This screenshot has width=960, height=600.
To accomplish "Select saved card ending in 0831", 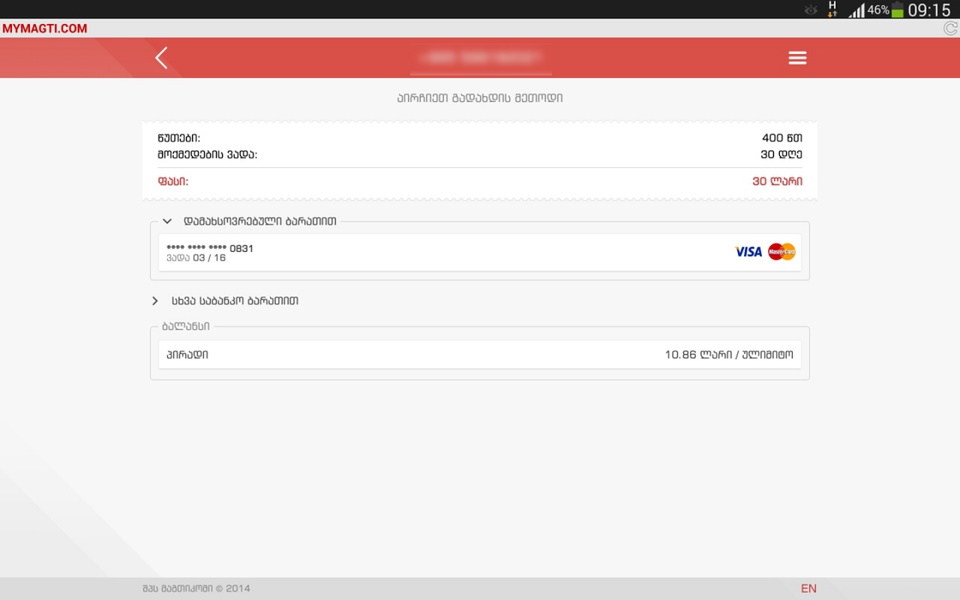I will click(480, 252).
